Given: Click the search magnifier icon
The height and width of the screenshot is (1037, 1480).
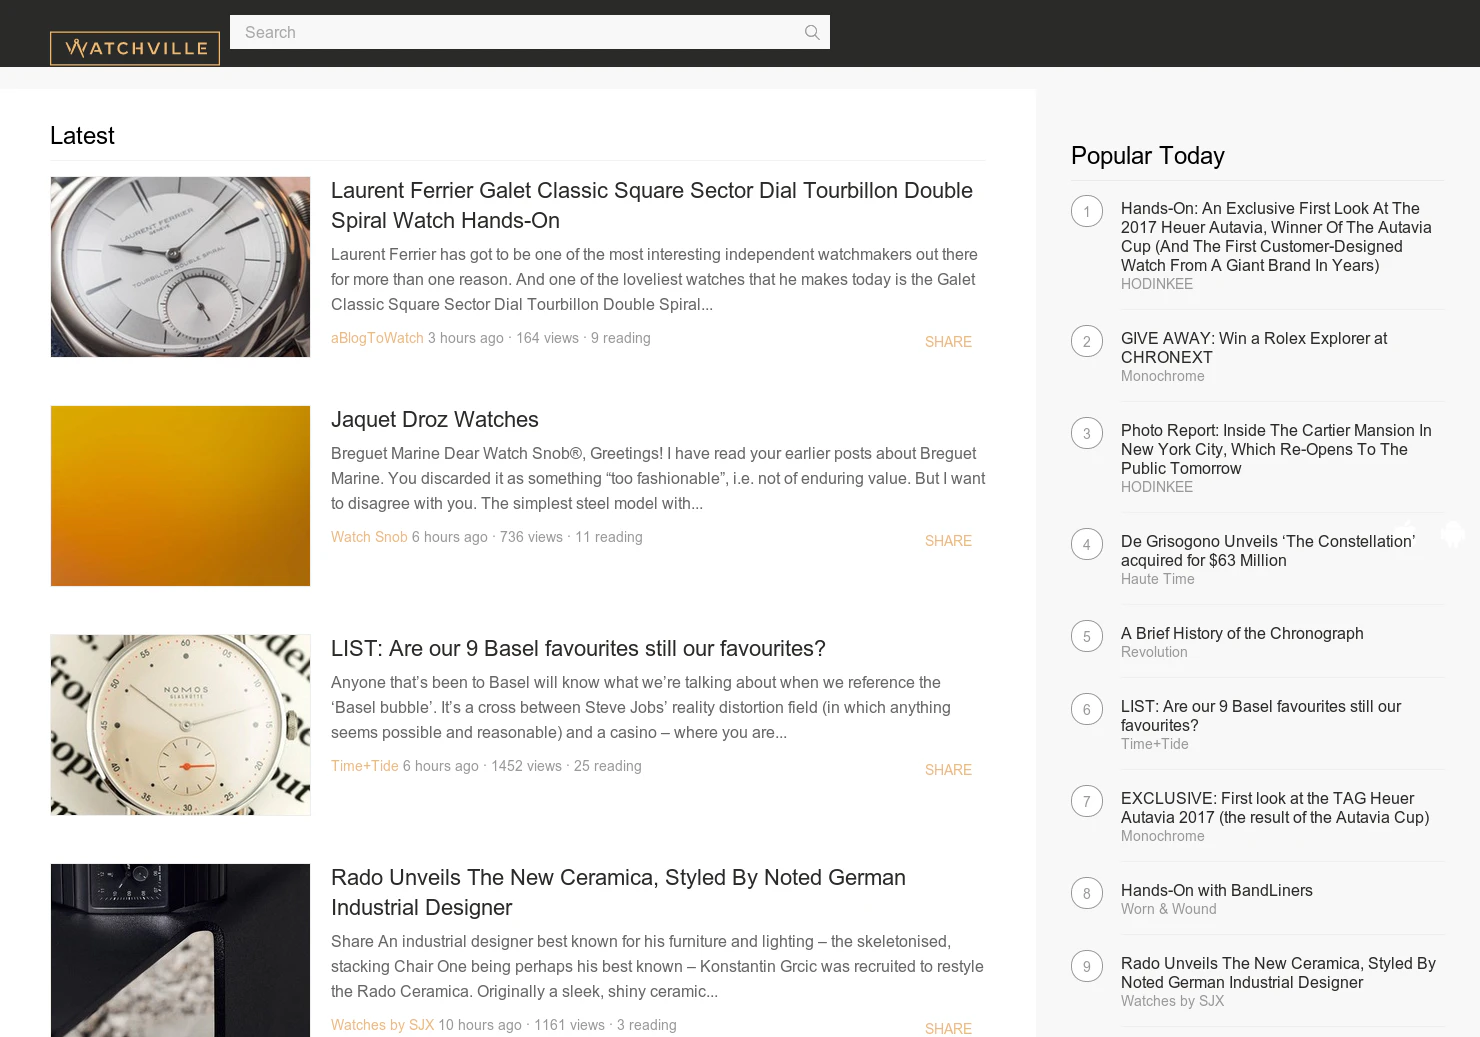Looking at the screenshot, I should point(812,32).
